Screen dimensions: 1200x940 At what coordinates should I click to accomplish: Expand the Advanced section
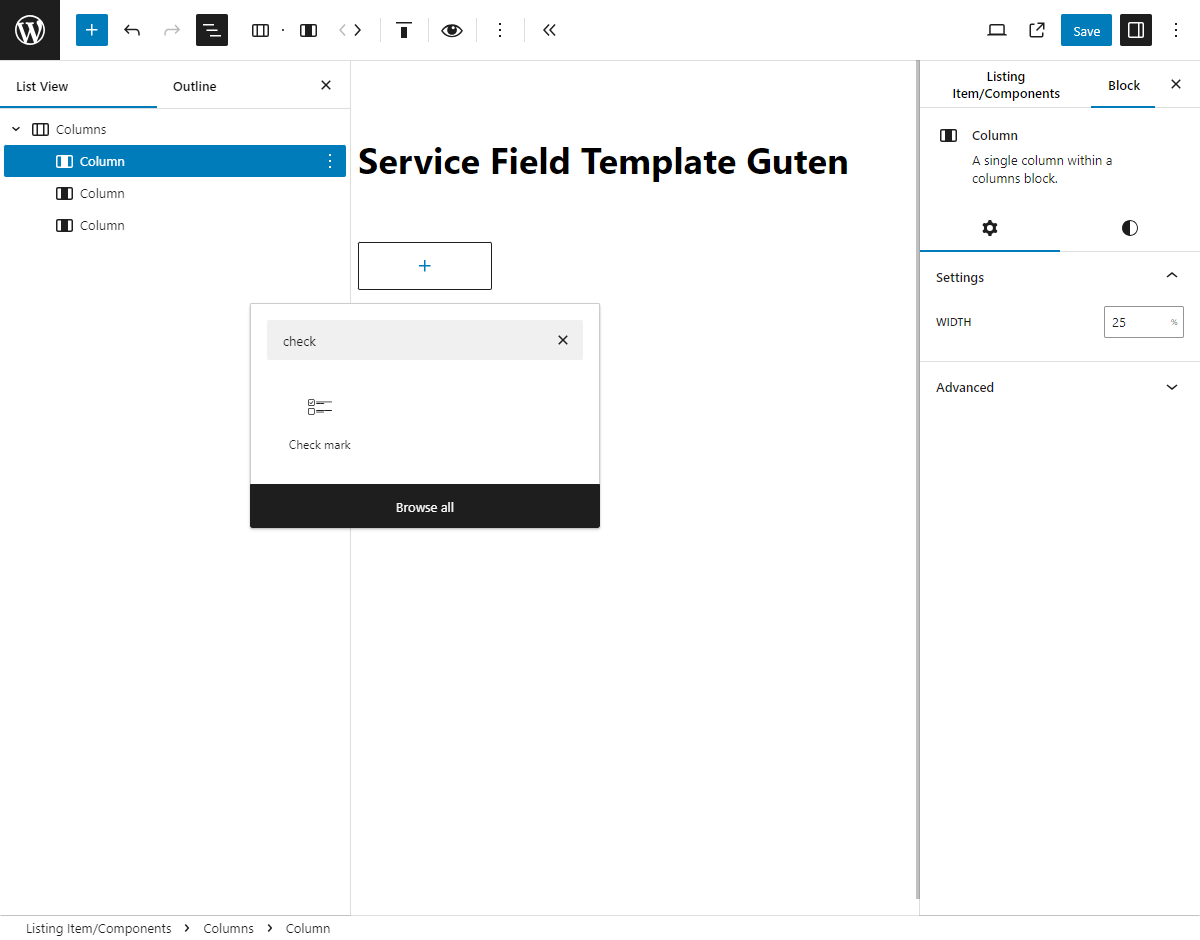coord(1171,387)
